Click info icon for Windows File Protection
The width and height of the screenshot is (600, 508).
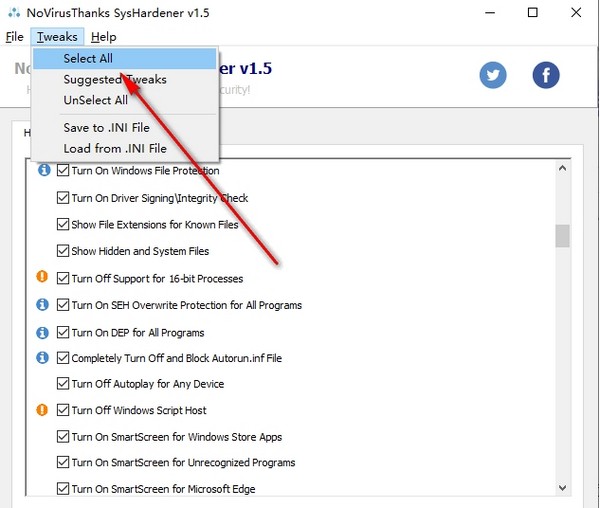point(44,169)
